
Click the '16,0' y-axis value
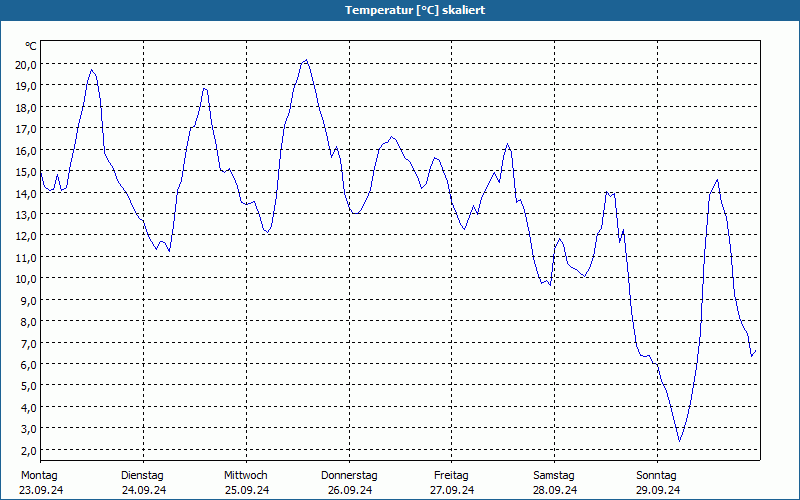pos(26,150)
